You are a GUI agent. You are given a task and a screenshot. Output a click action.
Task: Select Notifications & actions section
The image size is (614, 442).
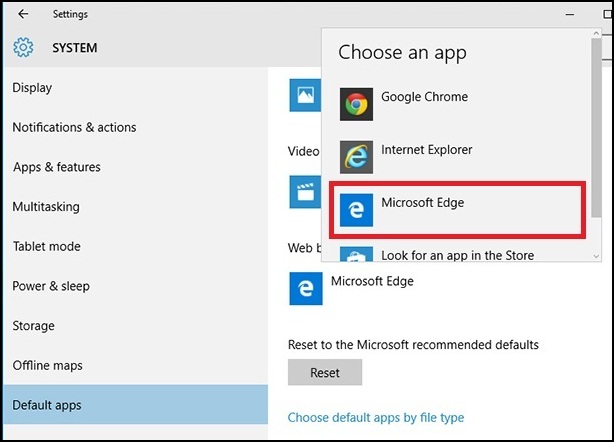[74, 127]
